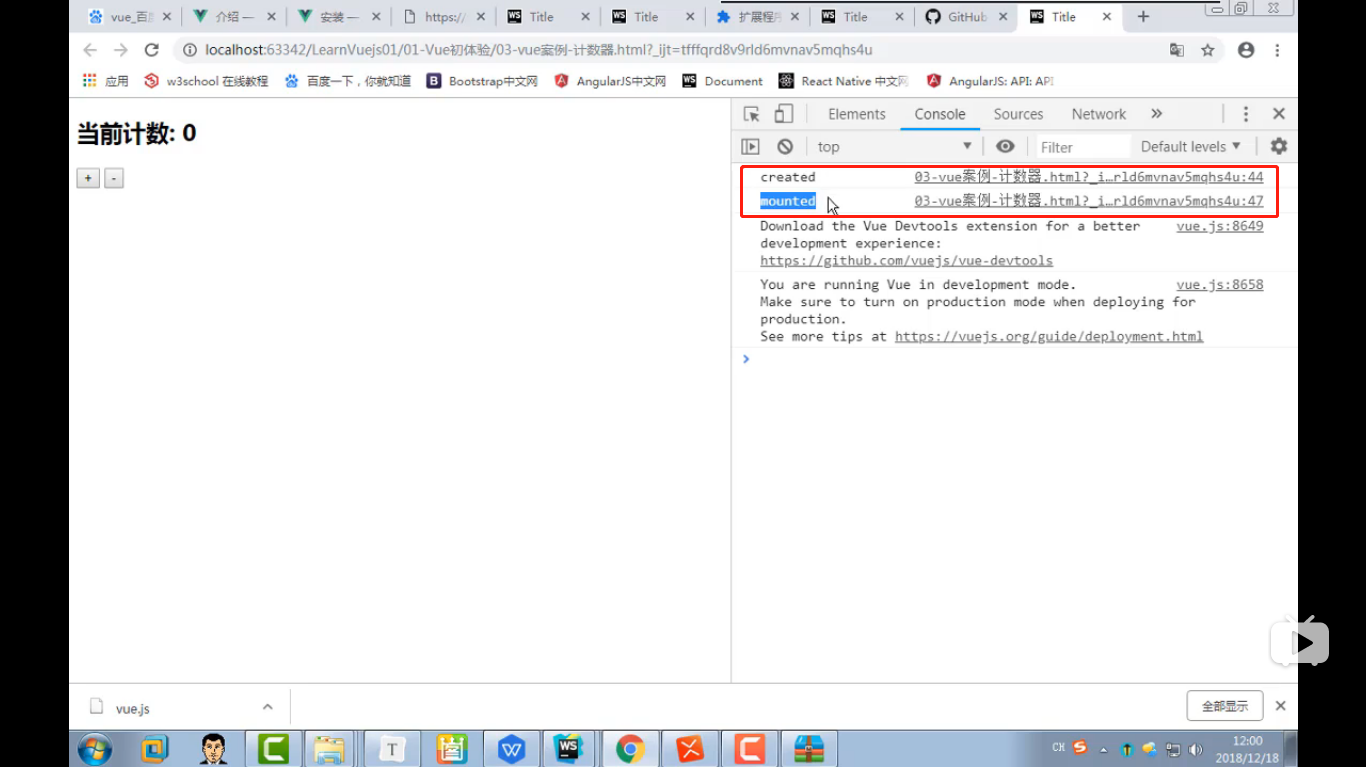Bookmark this page with the star icon
This screenshot has width=1366, height=767.
(1207, 50)
